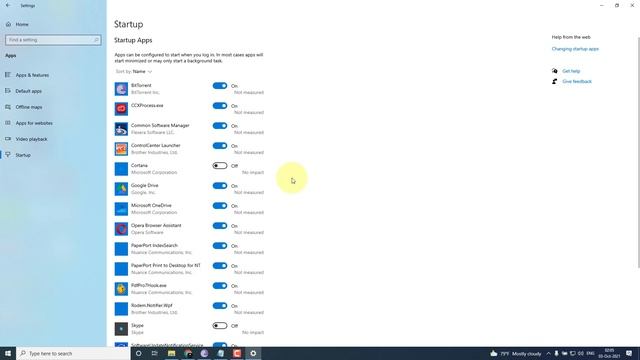Open the Windows Start menu
Screen dimensions: 640x360
(x=8, y=353)
